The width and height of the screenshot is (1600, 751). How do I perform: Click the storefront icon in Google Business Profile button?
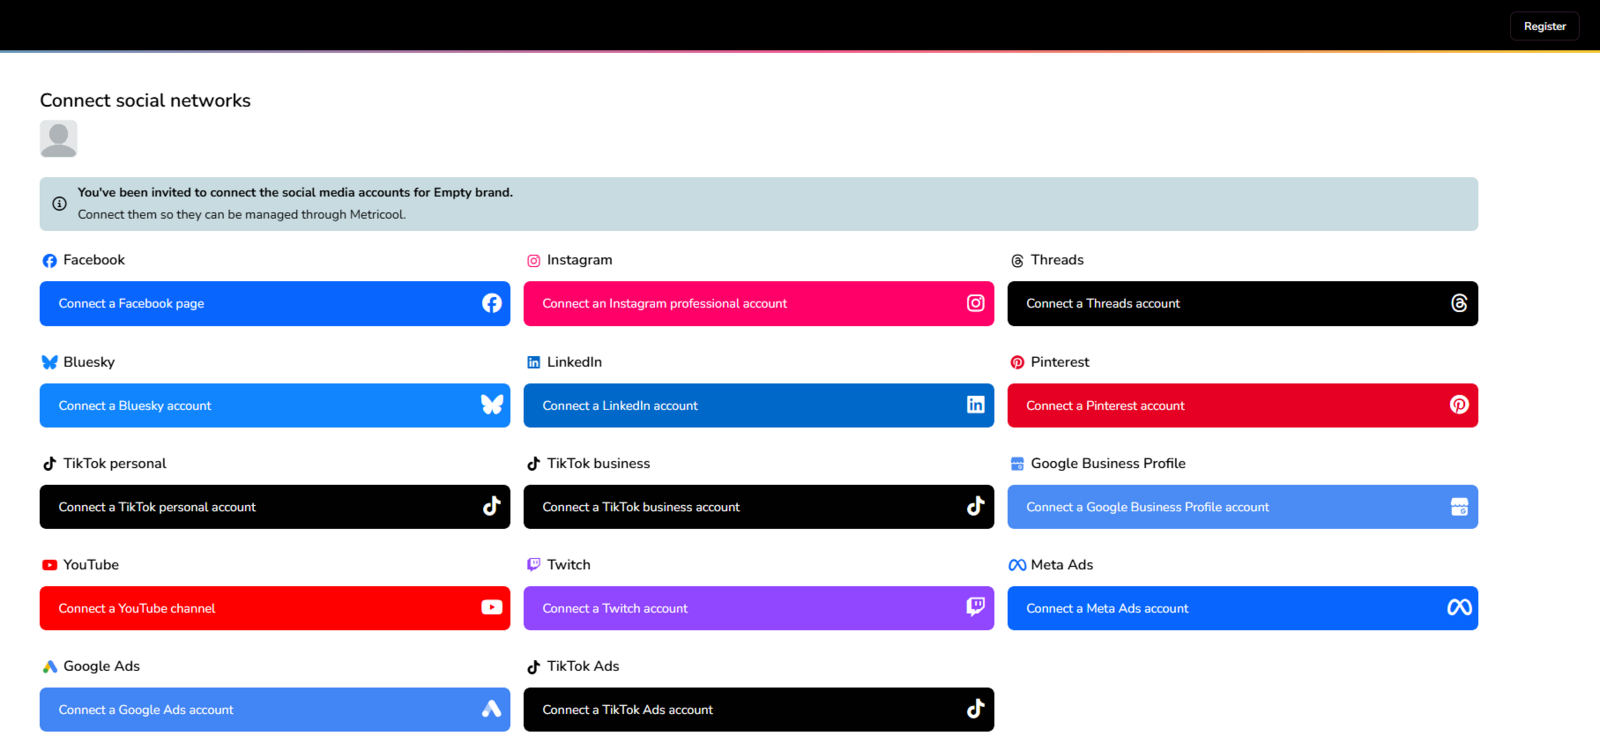pos(1459,507)
